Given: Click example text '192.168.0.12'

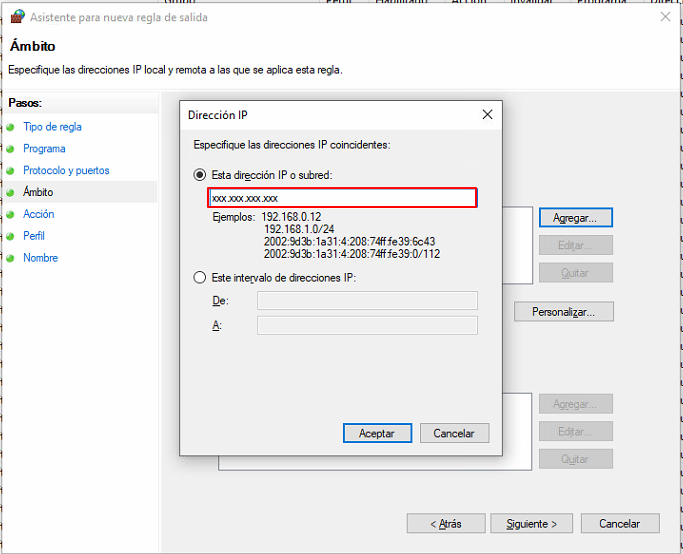Looking at the screenshot, I should click(x=291, y=217).
